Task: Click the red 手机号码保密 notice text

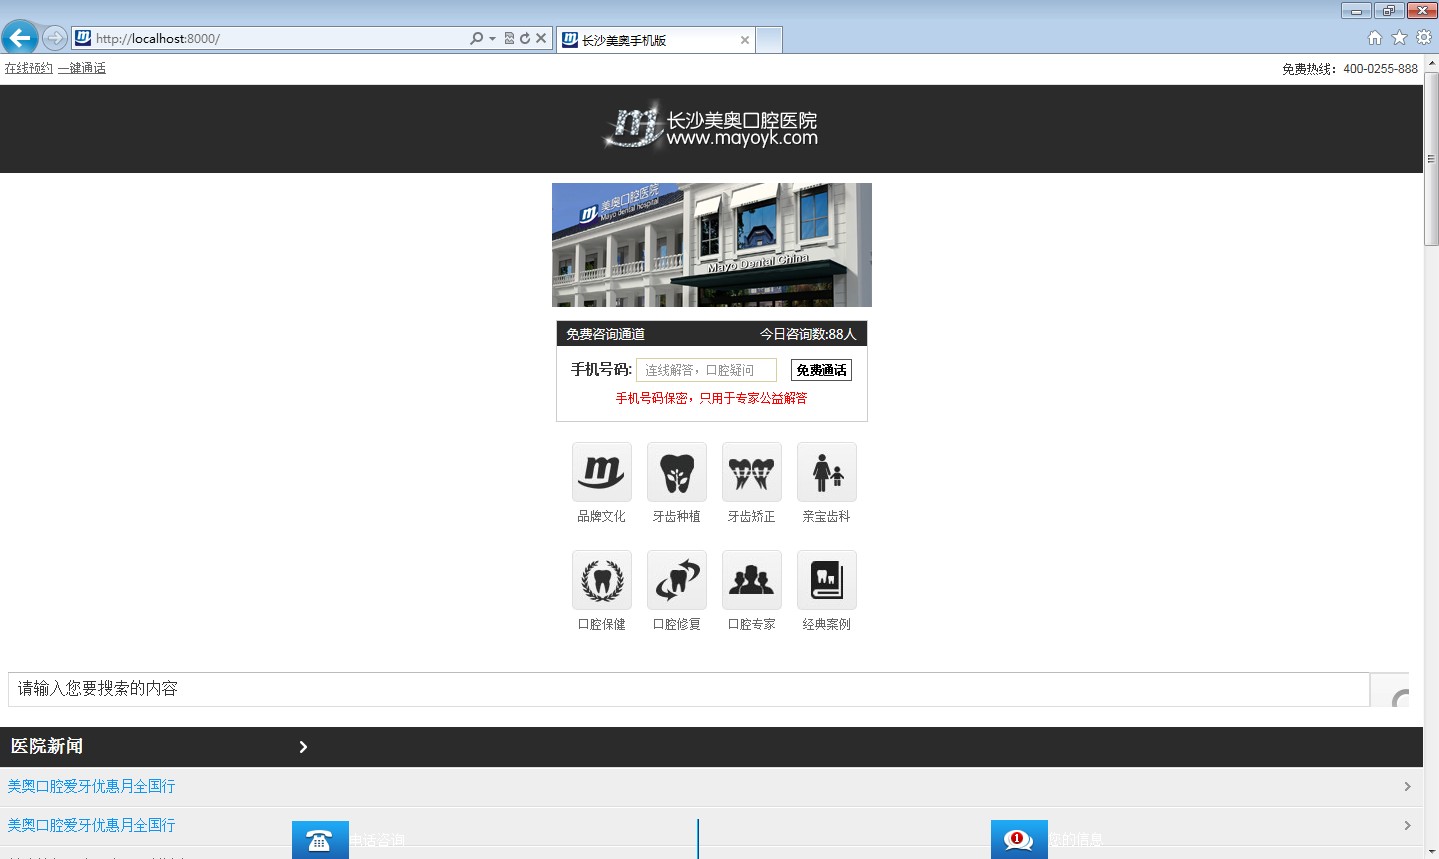Action: (x=711, y=398)
